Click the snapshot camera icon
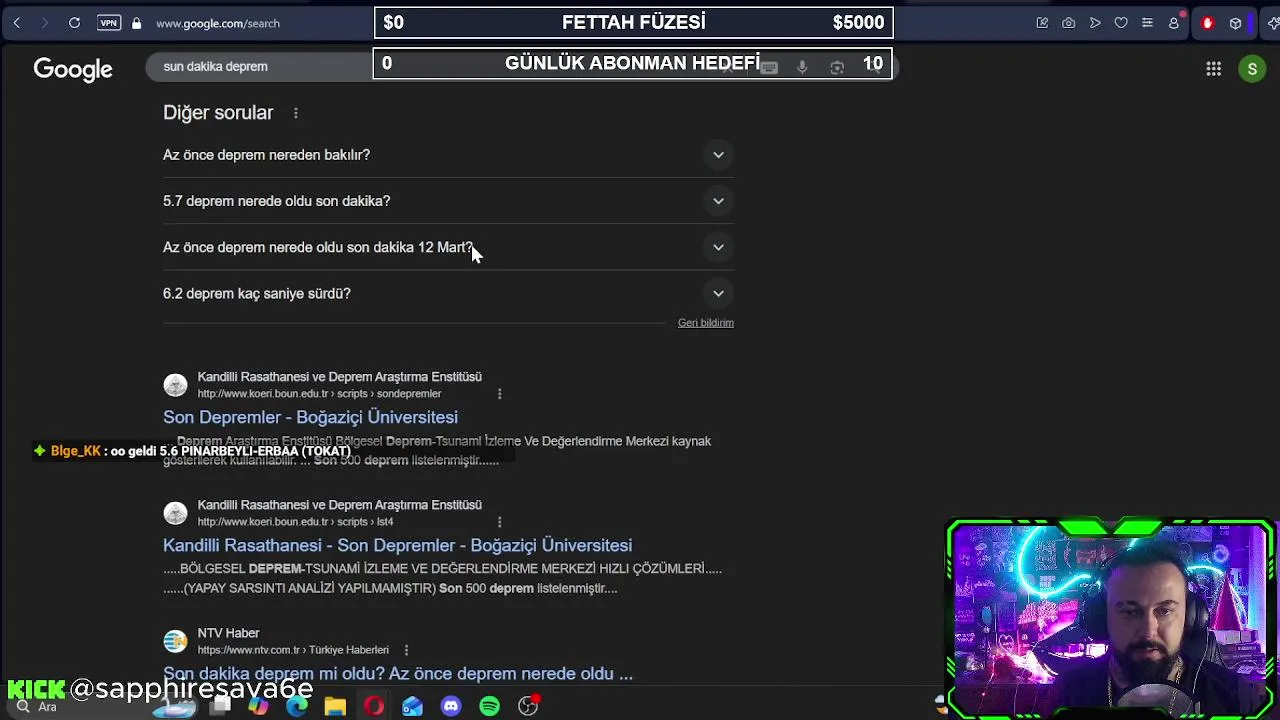 [1069, 23]
